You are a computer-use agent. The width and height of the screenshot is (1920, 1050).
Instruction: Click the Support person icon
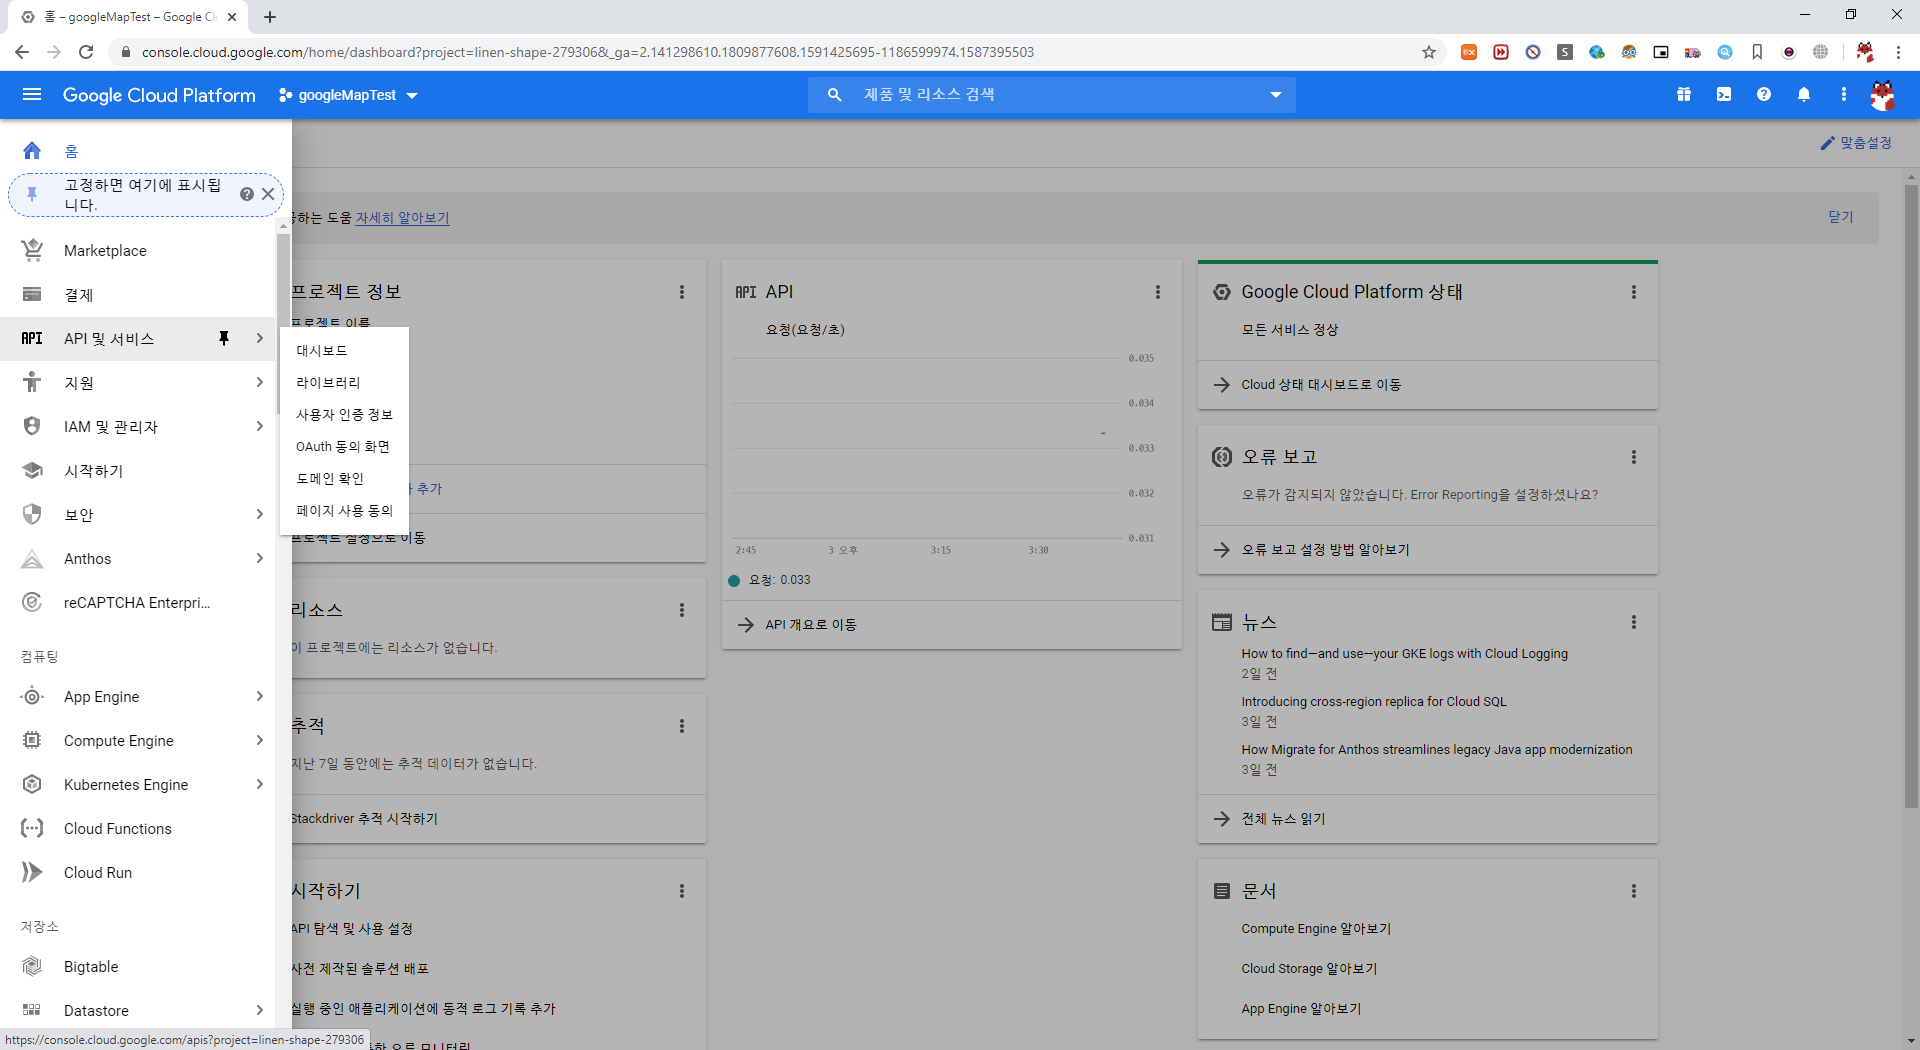pyautogui.click(x=32, y=383)
